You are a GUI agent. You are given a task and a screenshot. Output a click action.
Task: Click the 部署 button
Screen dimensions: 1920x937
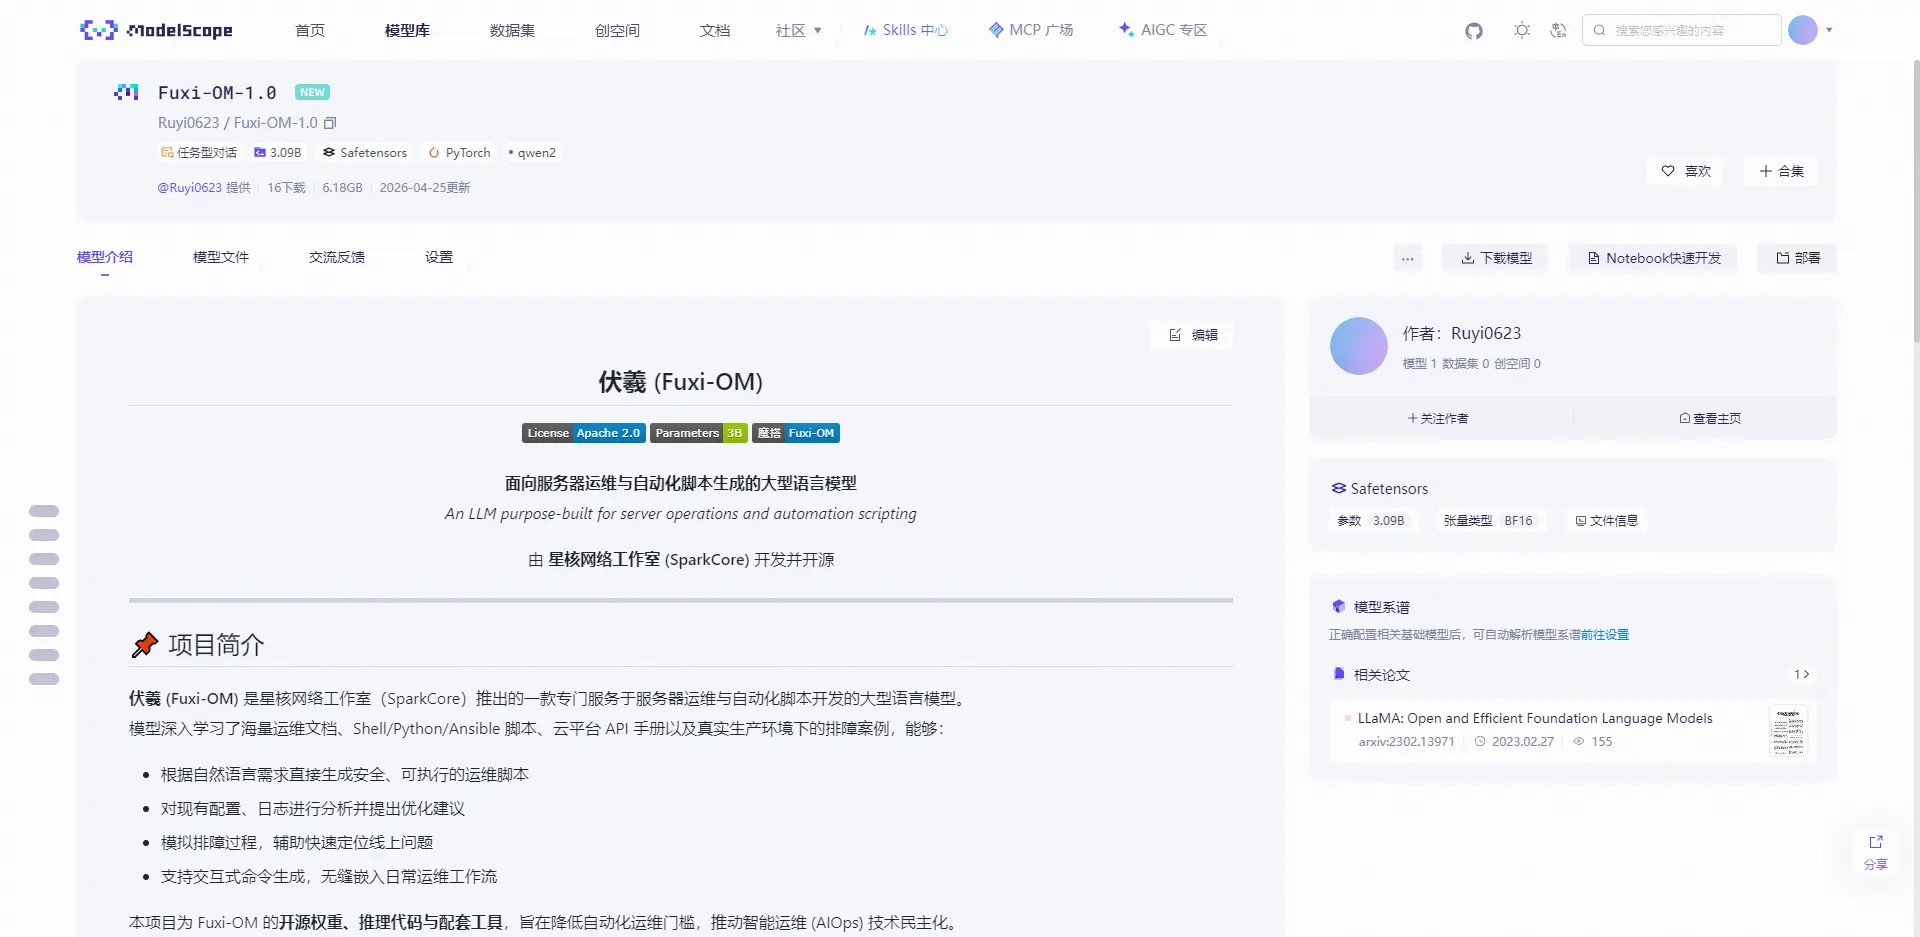[x=1797, y=258]
